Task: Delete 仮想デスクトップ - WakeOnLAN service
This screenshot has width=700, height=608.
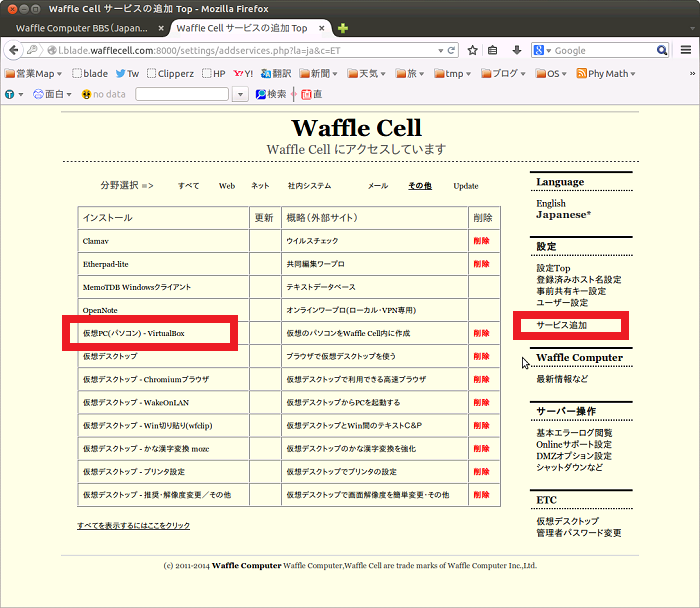Action: (481, 402)
